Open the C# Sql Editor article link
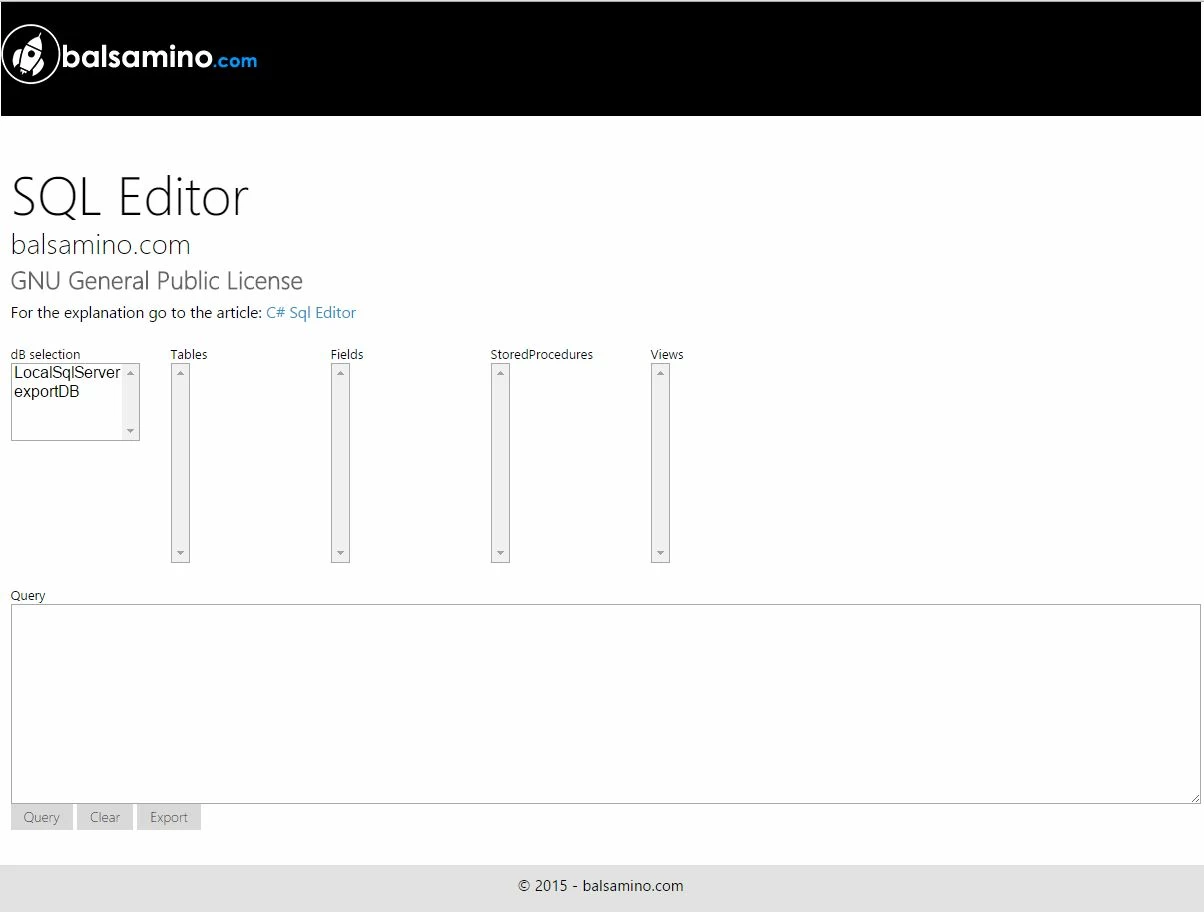Viewport: 1204px width, 912px height. 310,313
